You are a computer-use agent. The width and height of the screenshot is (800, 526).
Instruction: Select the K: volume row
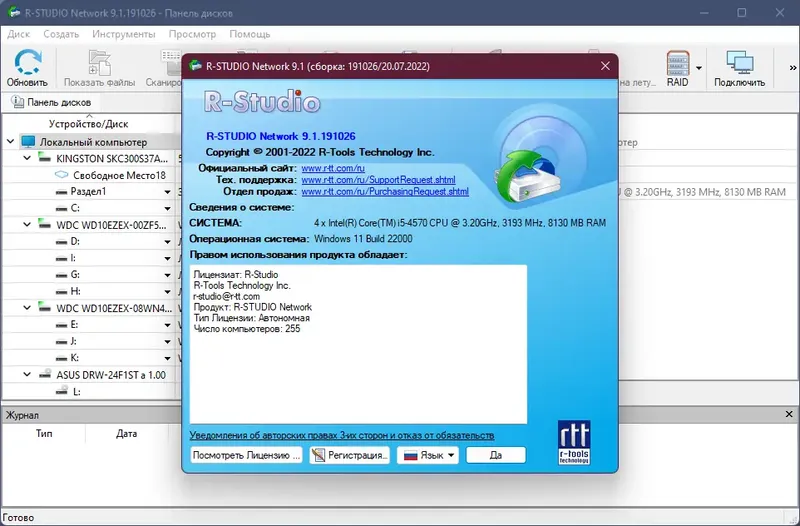pos(91,358)
